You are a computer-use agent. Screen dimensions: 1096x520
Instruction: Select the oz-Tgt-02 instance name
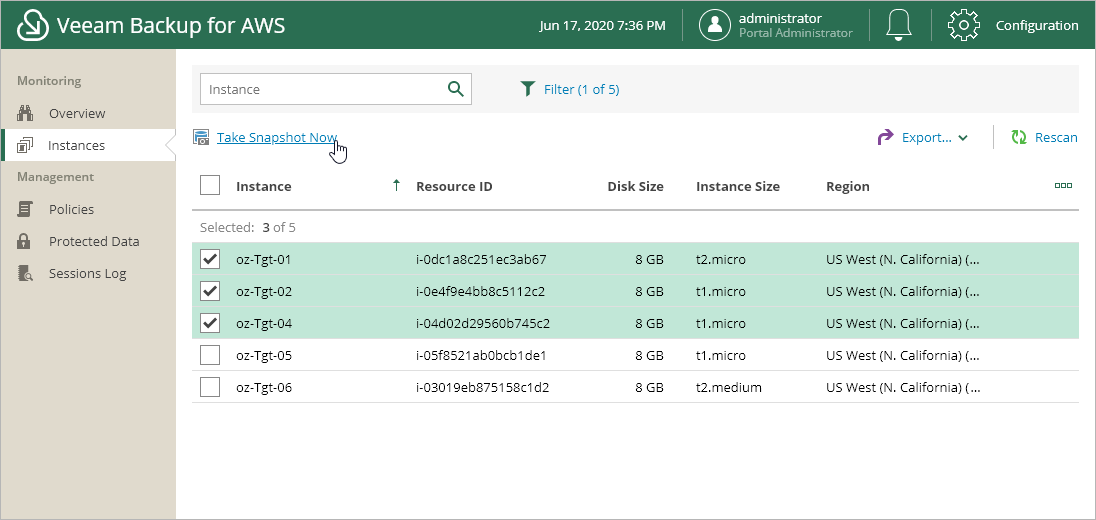point(264,291)
